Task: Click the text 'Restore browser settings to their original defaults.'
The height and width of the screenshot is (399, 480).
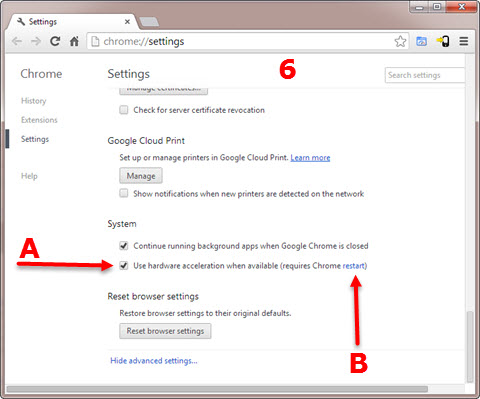Action: (x=205, y=313)
